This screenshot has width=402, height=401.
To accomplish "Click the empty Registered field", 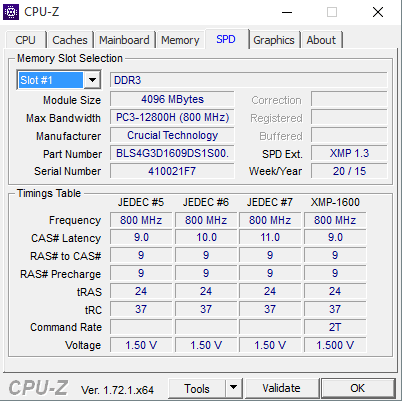I will 349,117.
